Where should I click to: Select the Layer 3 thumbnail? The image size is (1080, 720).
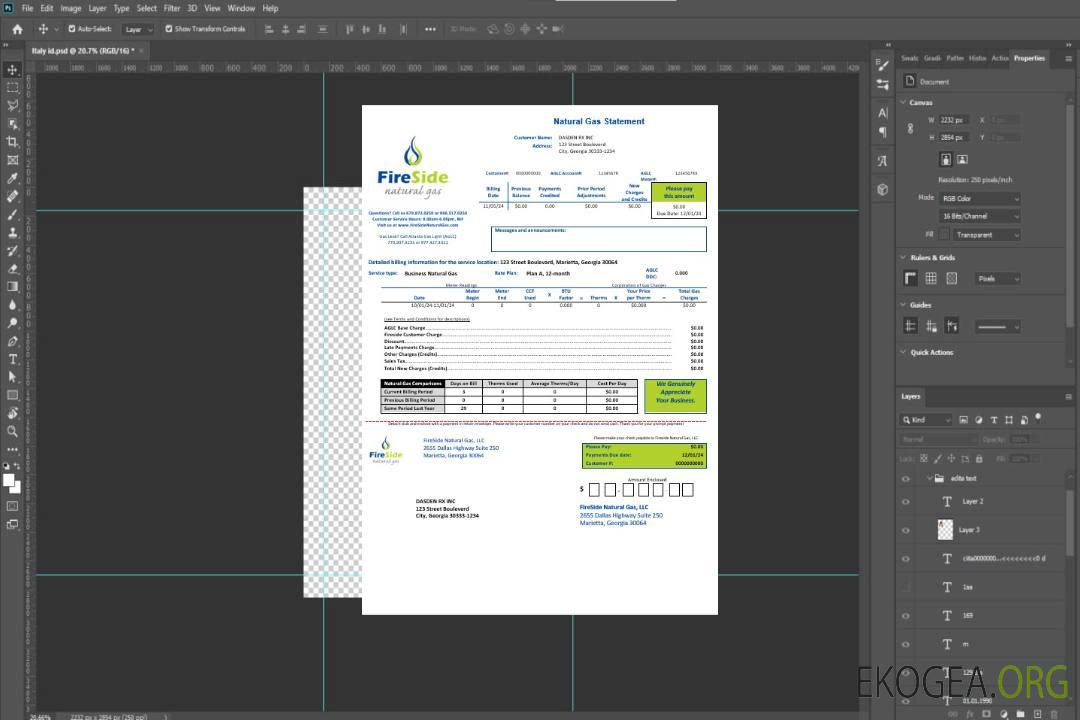pos(946,530)
